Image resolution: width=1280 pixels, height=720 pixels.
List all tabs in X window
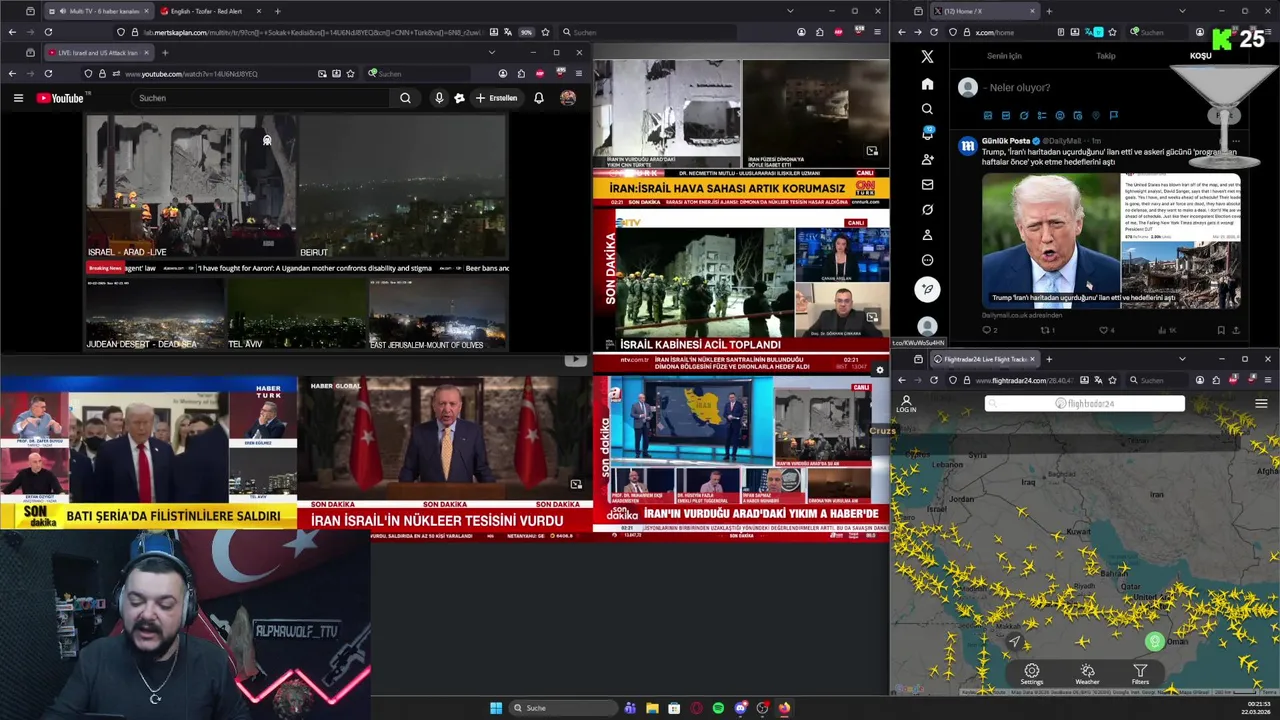(x=1182, y=11)
